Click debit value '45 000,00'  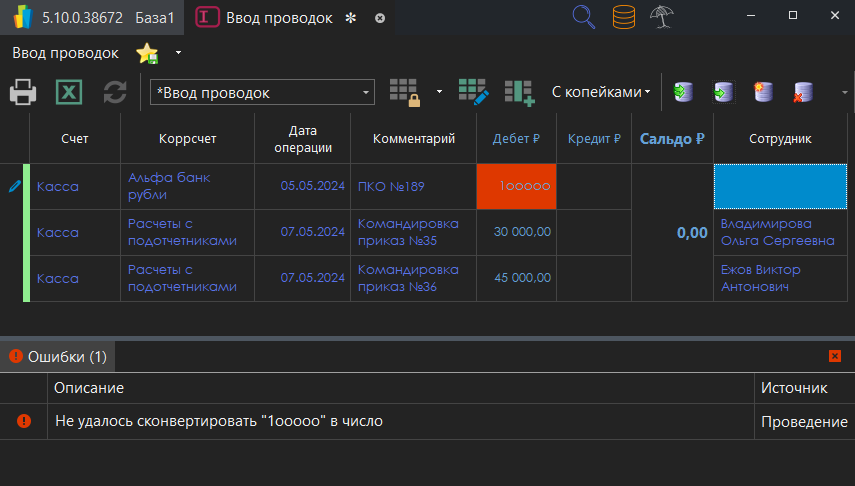[516, 278]
